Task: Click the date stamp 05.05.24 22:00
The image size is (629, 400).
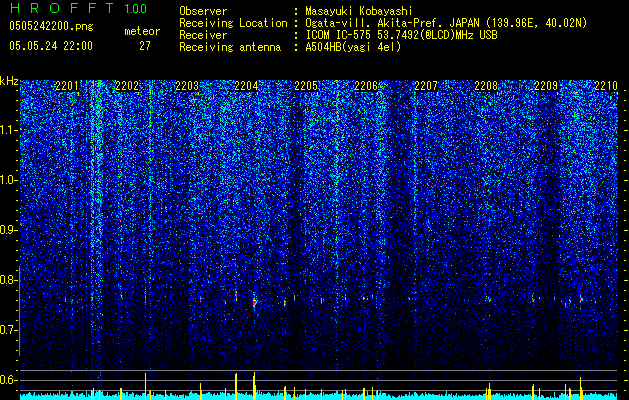Action: [51, 46]
